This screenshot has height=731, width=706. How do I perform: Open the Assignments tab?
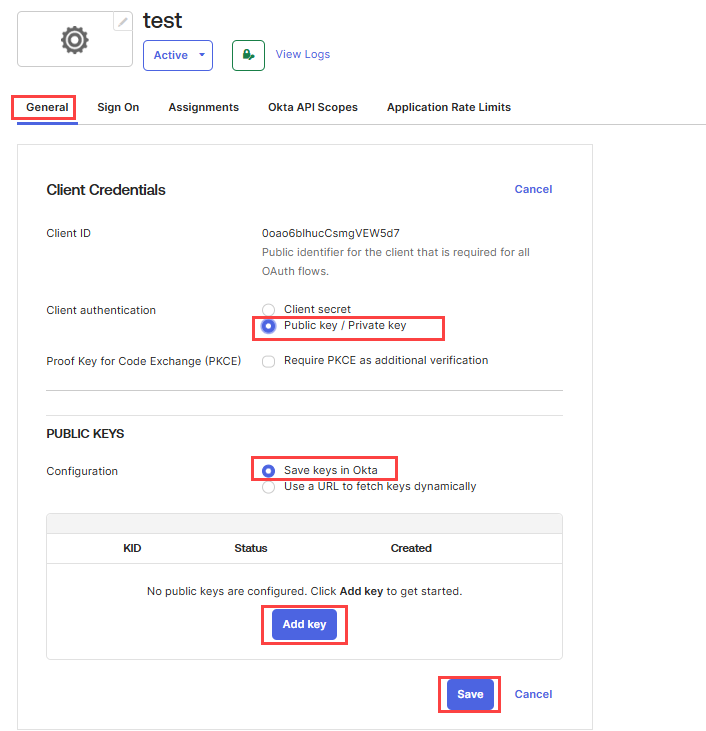coord(203,107)
